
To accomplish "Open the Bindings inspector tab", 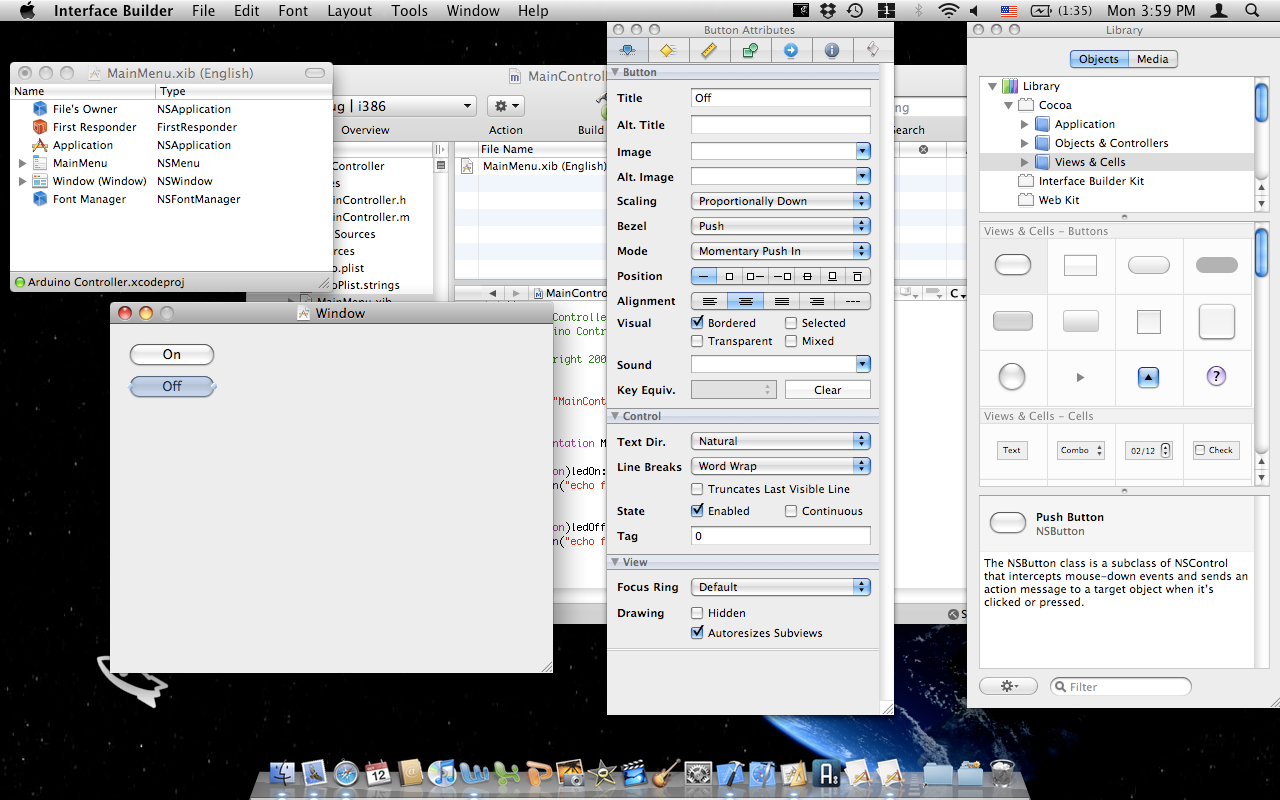I will coord(750,50).
